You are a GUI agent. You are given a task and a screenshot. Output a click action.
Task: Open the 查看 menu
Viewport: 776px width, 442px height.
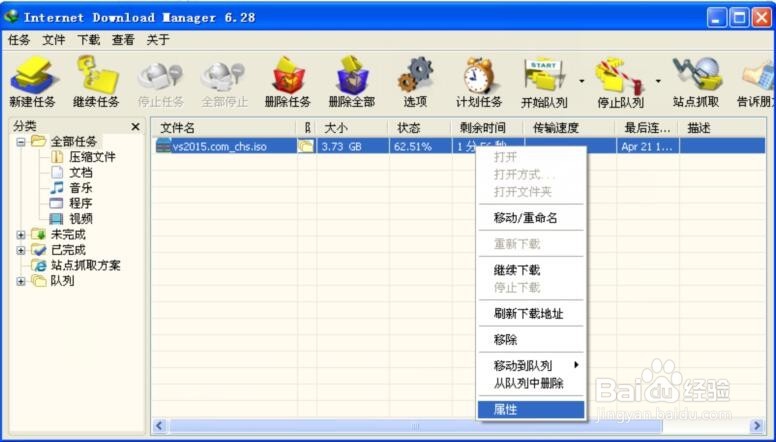(x=123, y=40)
